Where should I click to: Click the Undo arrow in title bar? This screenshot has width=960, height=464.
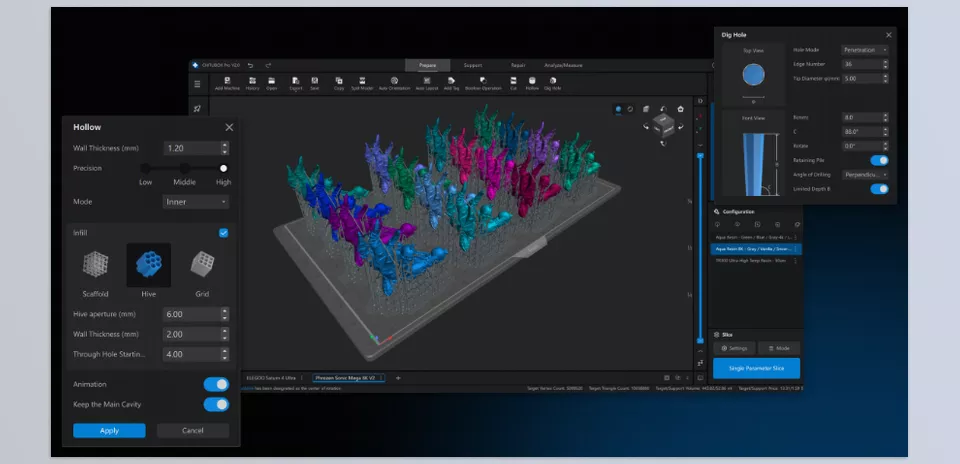(x=250, y=65)
